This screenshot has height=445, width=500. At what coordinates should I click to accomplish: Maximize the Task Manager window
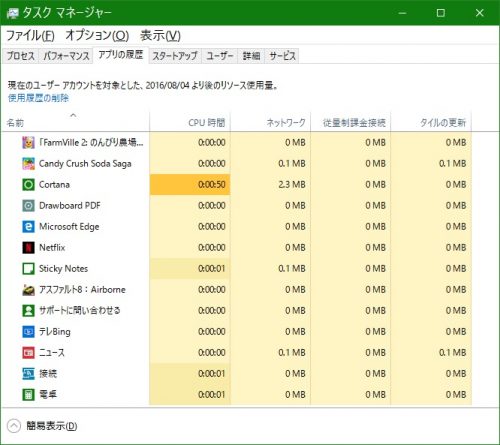(x=441, y=13)
